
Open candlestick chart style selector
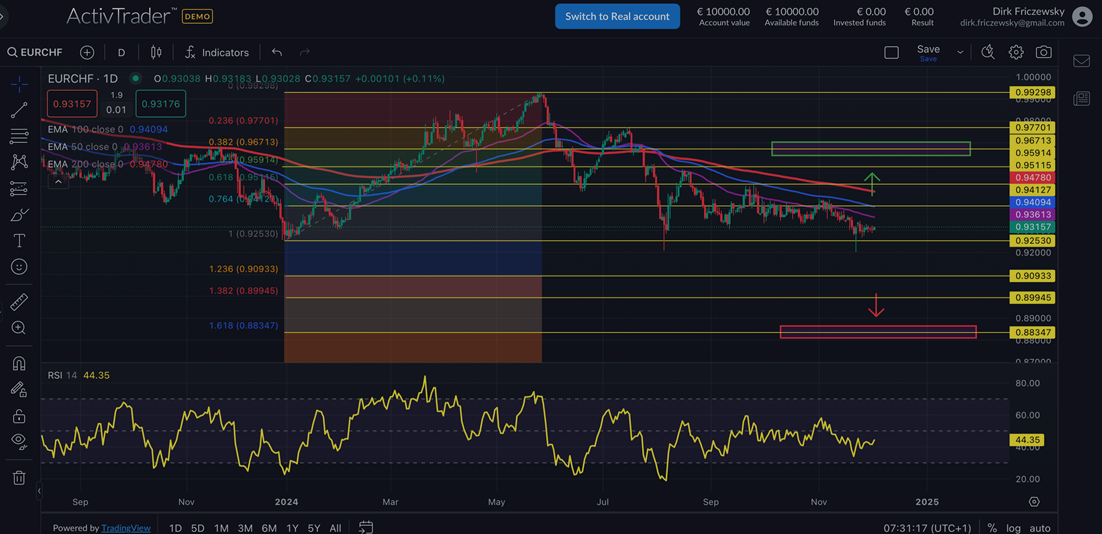[x=156, y=52]
